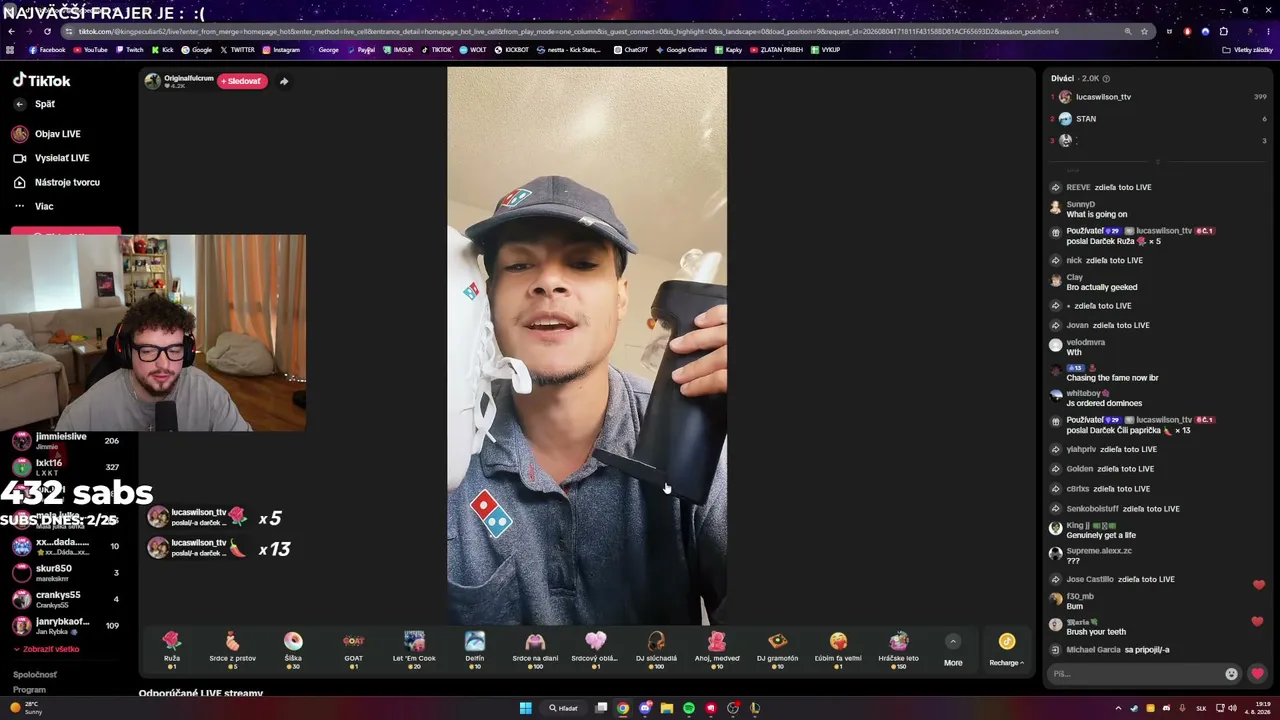Click the taskbar Hľadať search box
Image resolution: width=1280 pixels, height=720 pixels.
(563, 708)
